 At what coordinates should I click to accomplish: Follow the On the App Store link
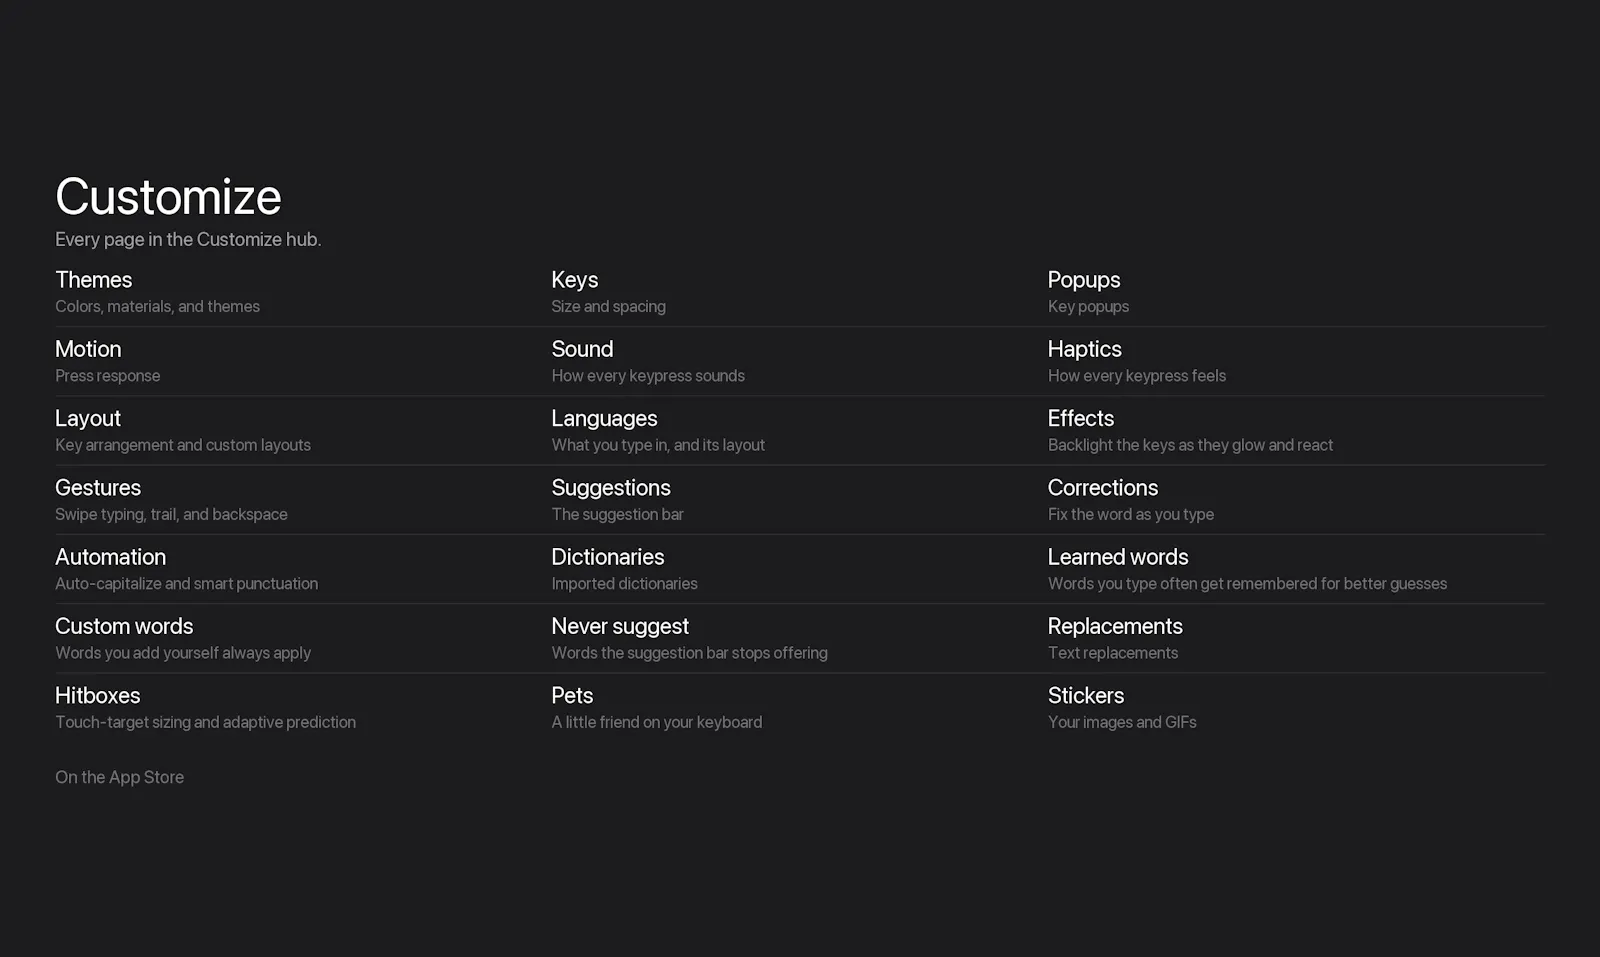(x=119, y=777)
